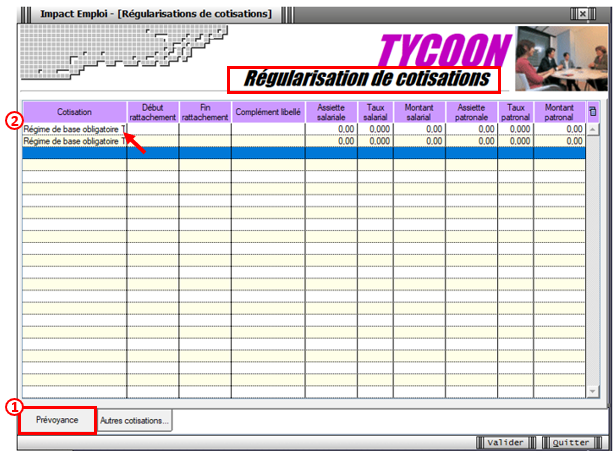Select the Assiette patronale column header

471,112
